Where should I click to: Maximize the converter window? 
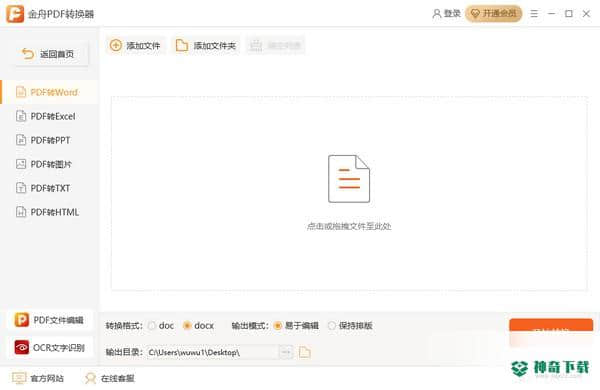[569, 14]
